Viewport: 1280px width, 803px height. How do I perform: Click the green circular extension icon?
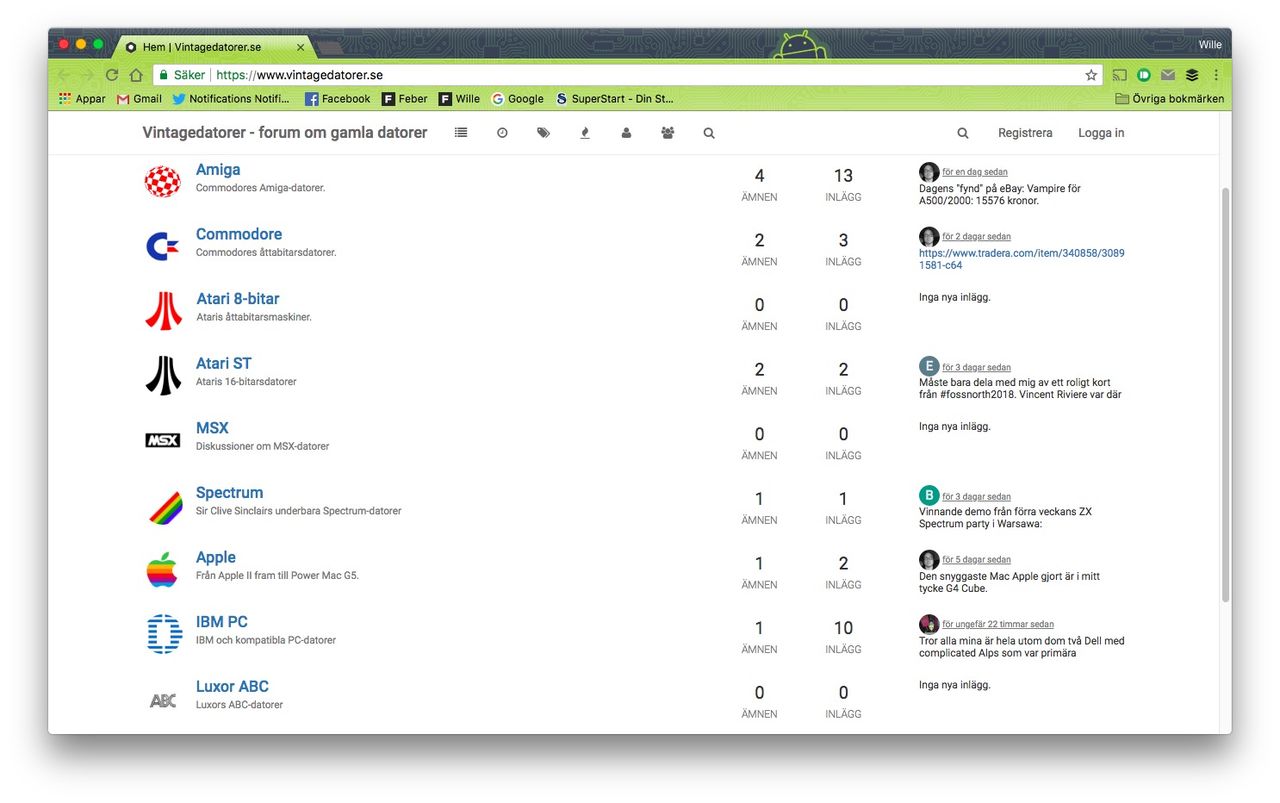click(1144, 75)
